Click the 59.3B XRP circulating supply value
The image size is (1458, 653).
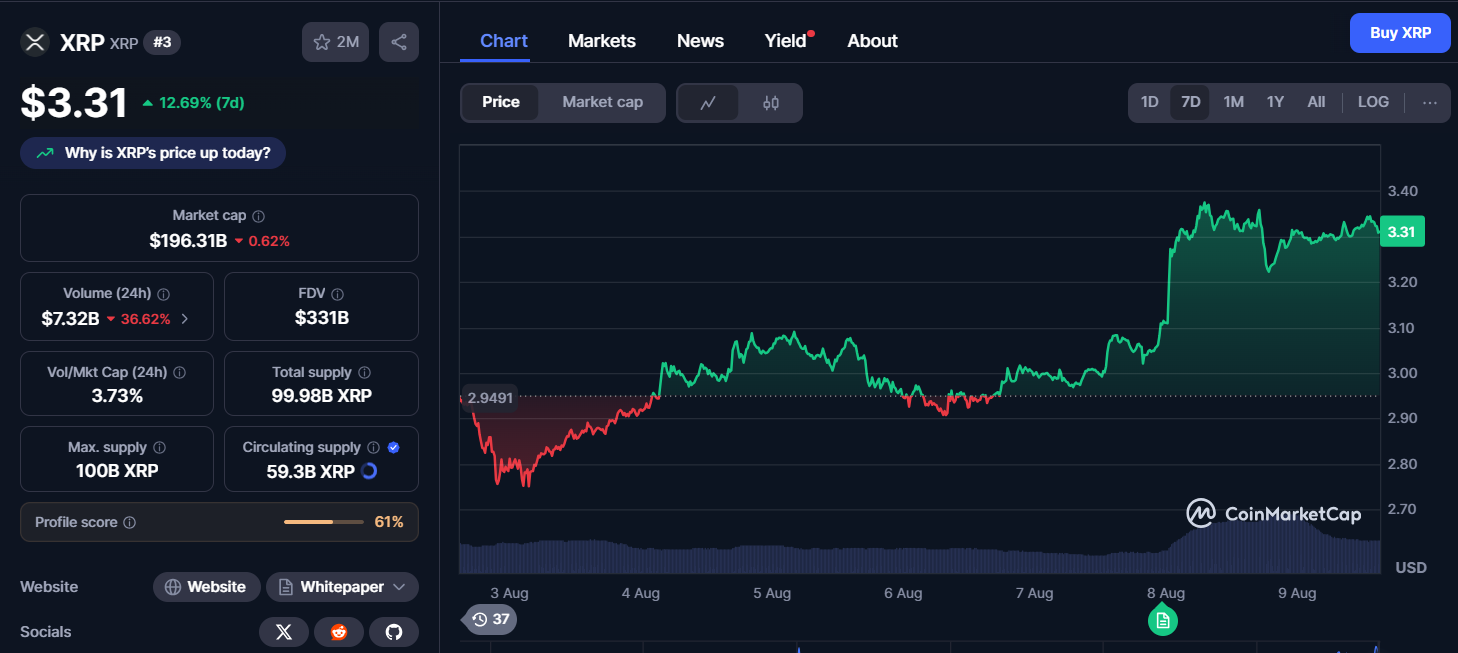coord(311,471)
